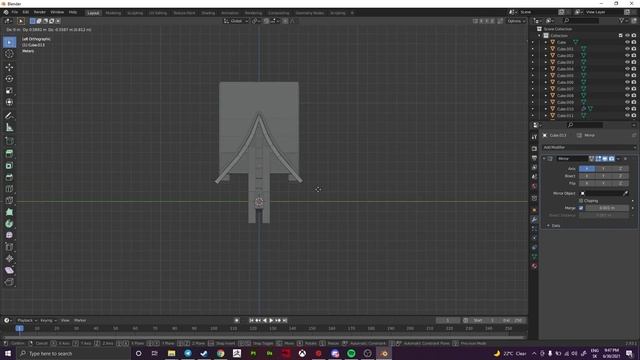The height and width of the screenshot is (360, 640).
Task: Pick the Mirror Object with the eyedropper
Action: (626, 193)
